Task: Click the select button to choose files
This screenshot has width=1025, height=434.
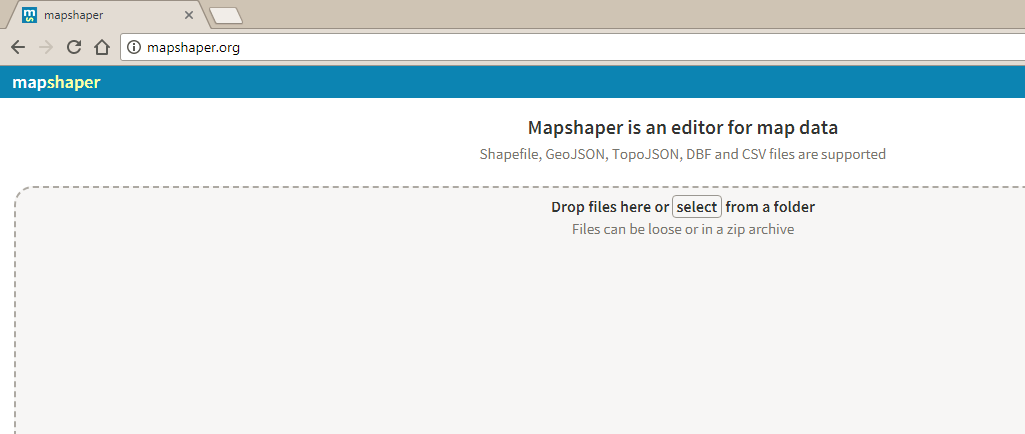Action: (697, 207)
